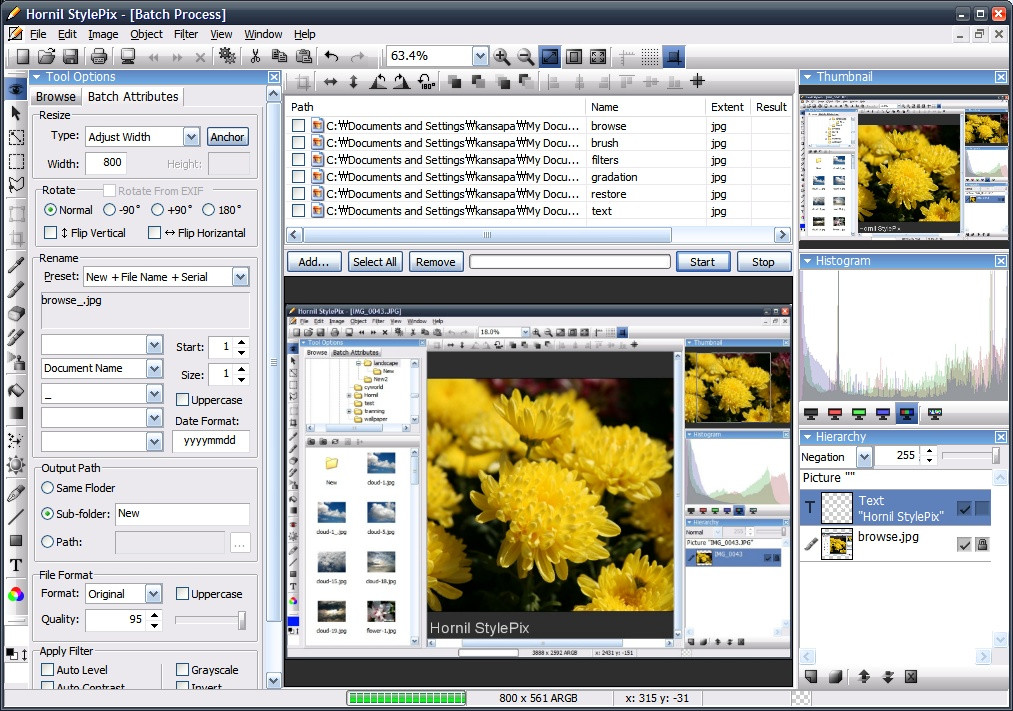The height and width of the screenshot is (711, 1013).
Task: Click the Sub-folder name field
Action: click(x=182, y=514)
